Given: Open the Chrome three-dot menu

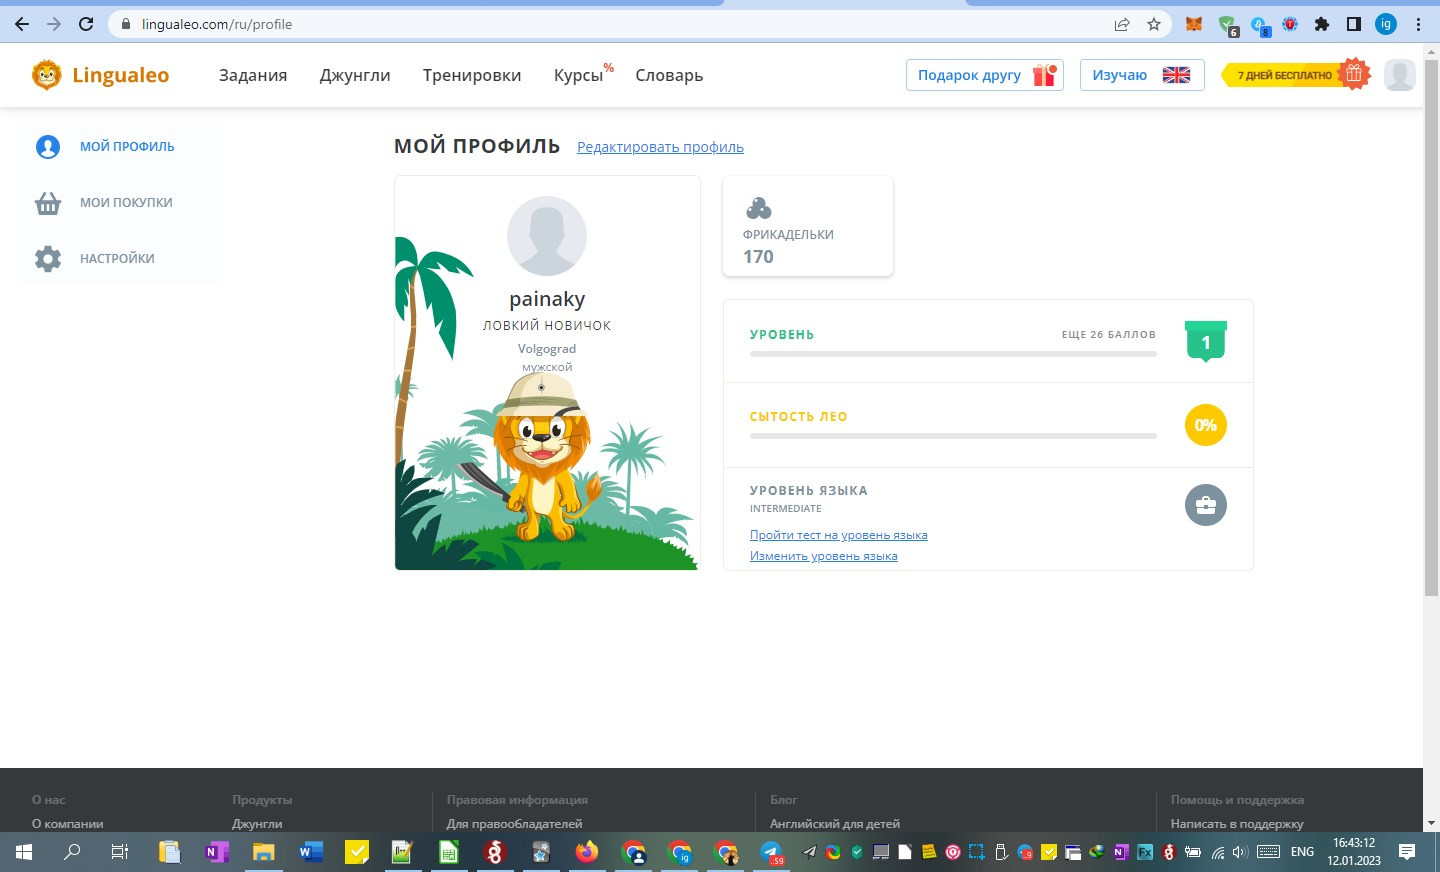Looking at the screenshot, I should click(x=1418, y=24).
